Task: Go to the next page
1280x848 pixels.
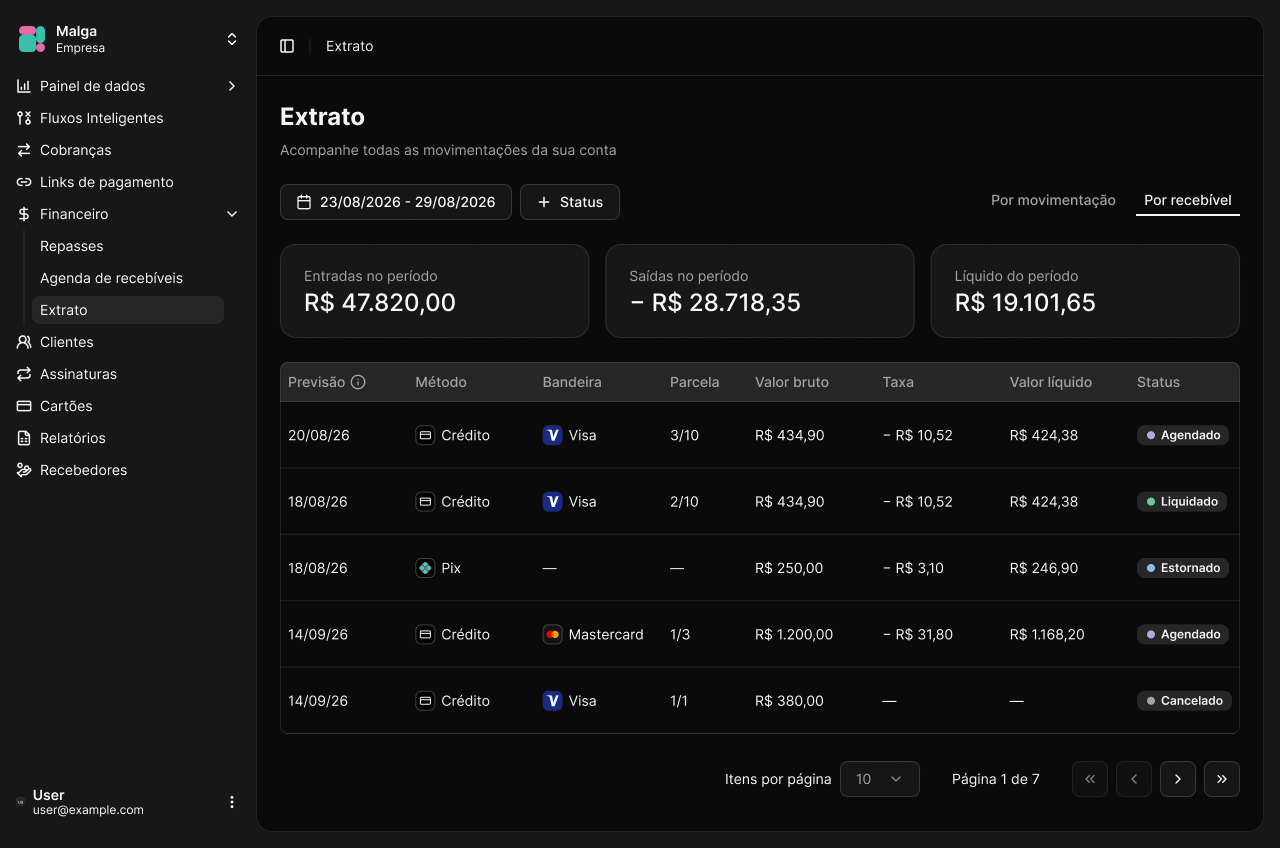Action: coord(1178,779)
